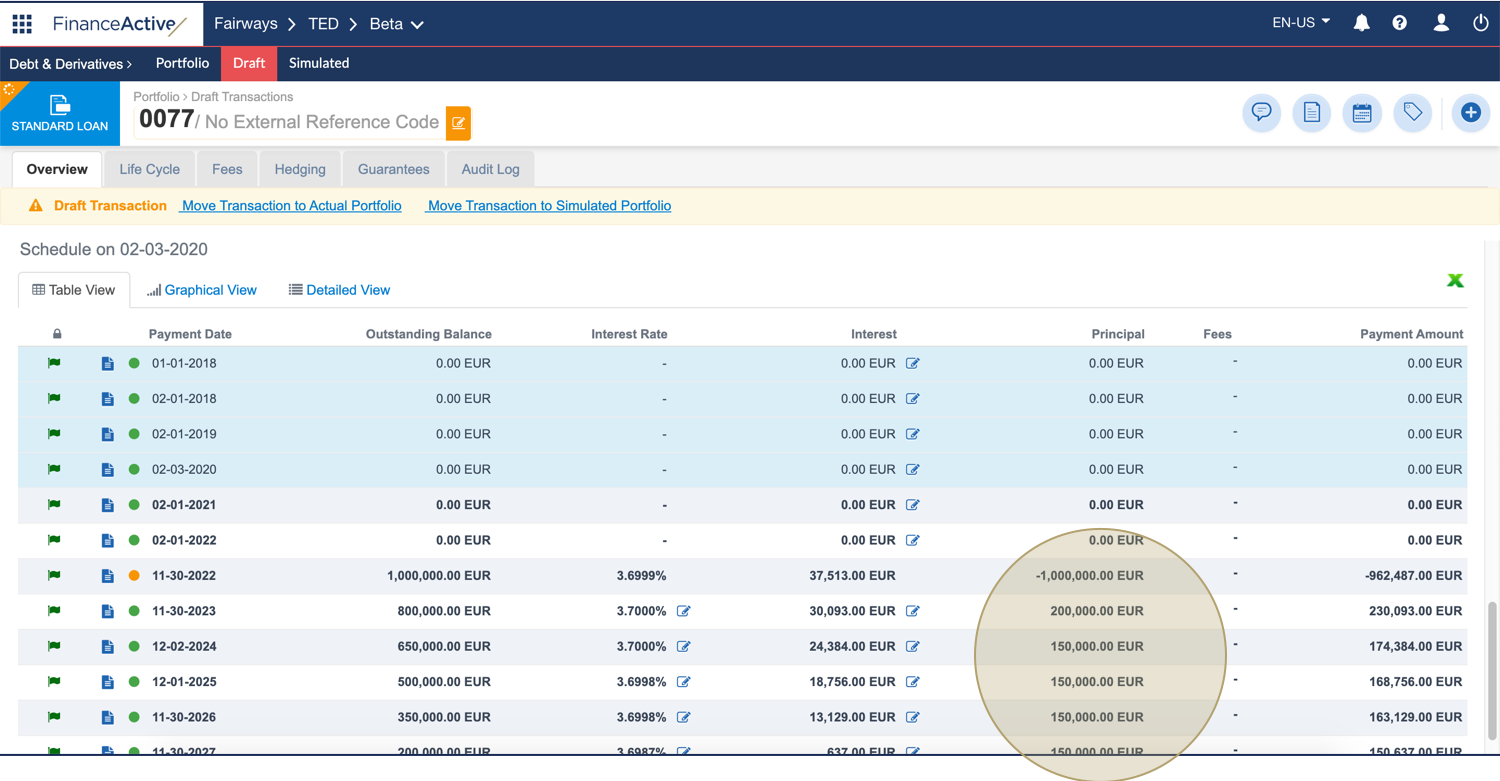Switch to the Hedging tab
Image resolution: width=1500 pixels, height=781 pixels.
299,168
